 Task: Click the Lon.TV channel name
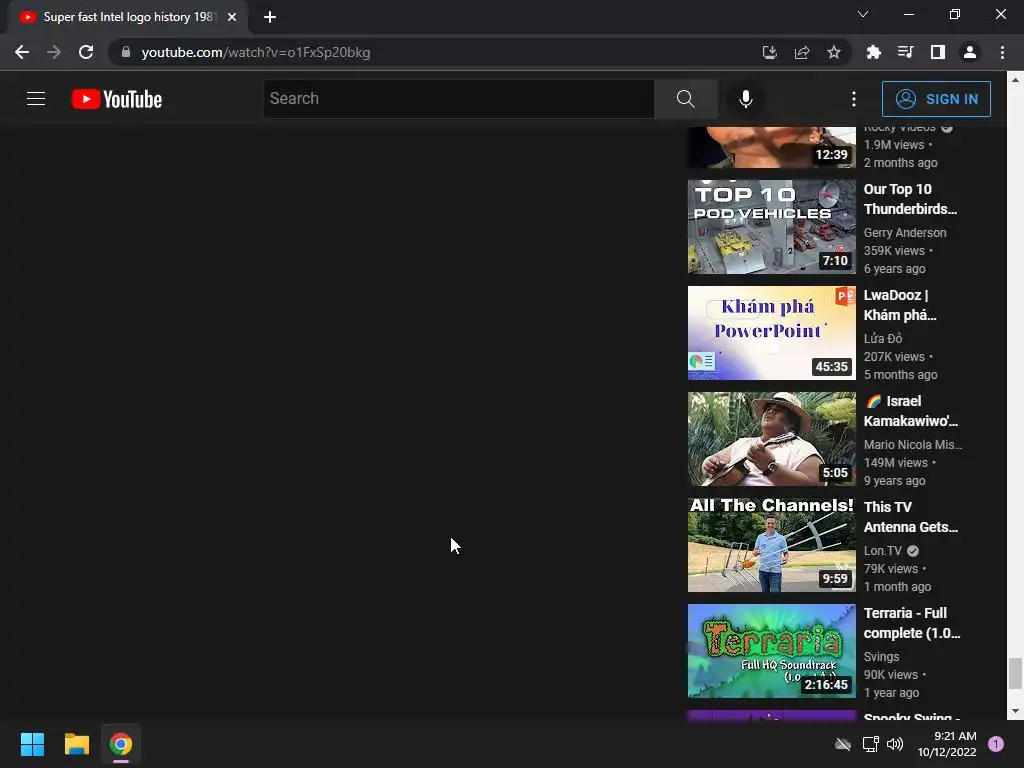pyautogui.click(x=882, y=551)
